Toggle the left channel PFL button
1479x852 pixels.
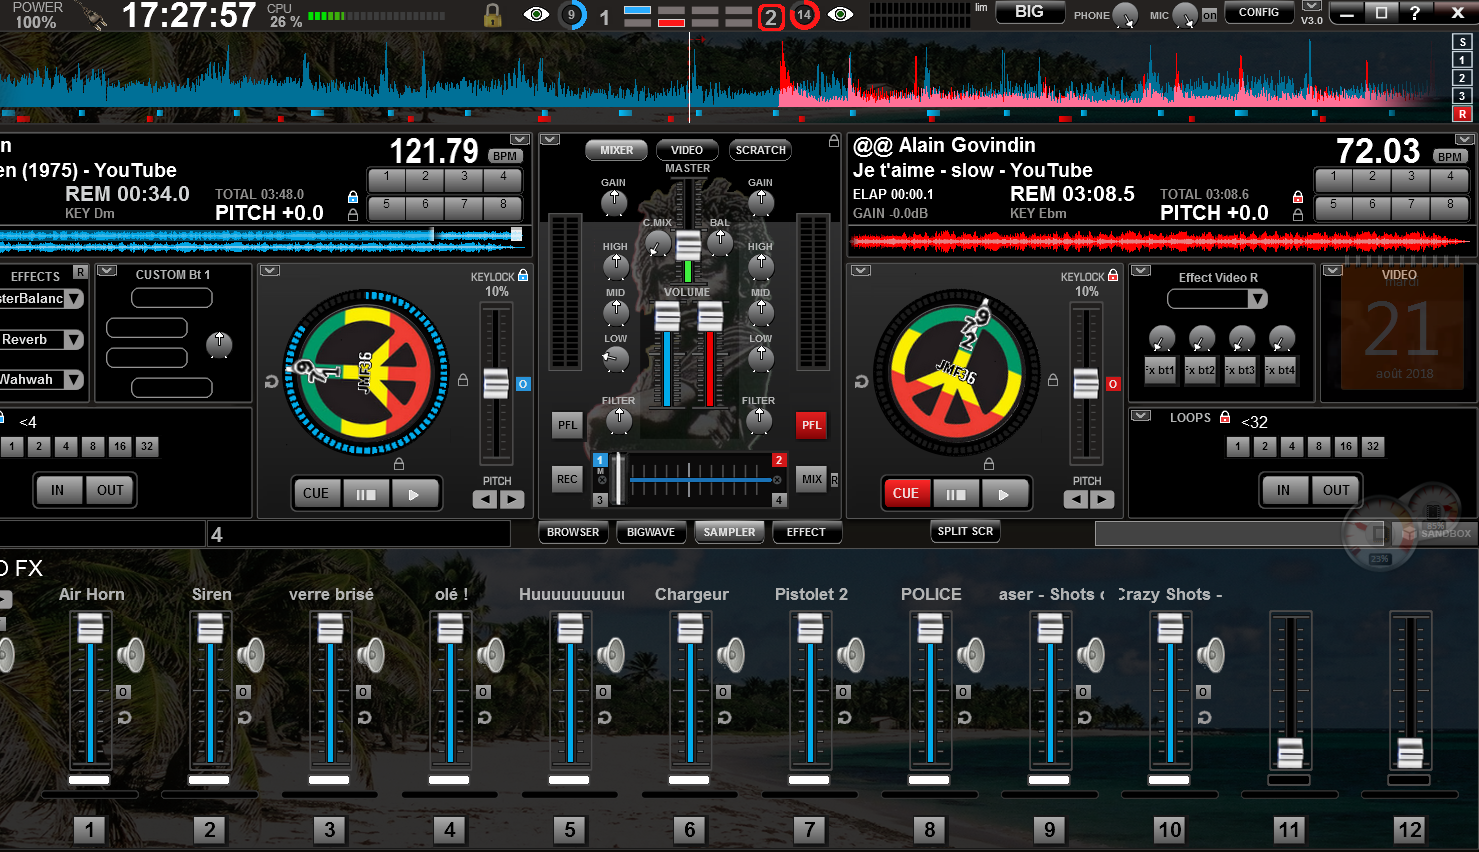567,425
